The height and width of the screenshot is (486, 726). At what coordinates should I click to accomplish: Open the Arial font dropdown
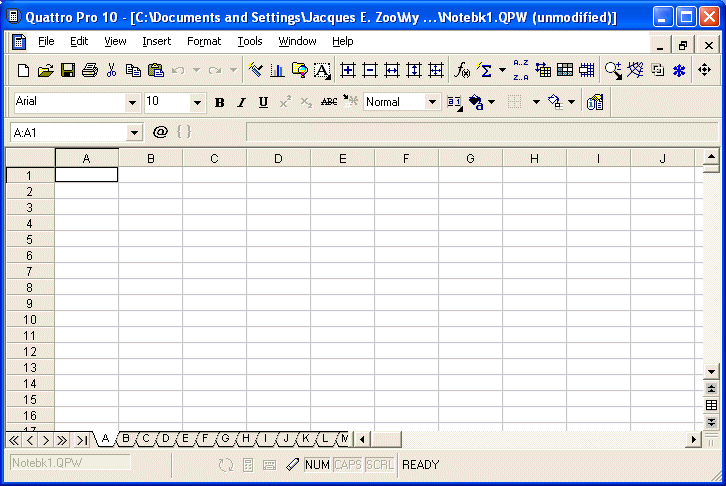tap(132, 102)
